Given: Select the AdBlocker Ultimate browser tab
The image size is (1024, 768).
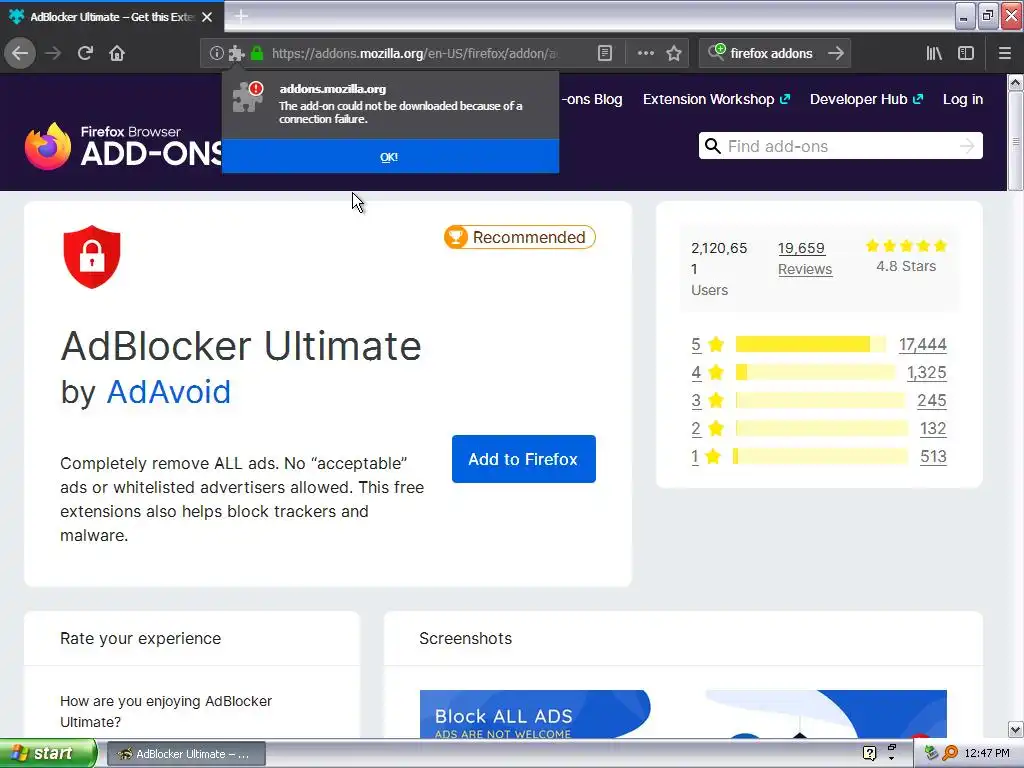Looking at the screenshot, I should pos(112,17).
